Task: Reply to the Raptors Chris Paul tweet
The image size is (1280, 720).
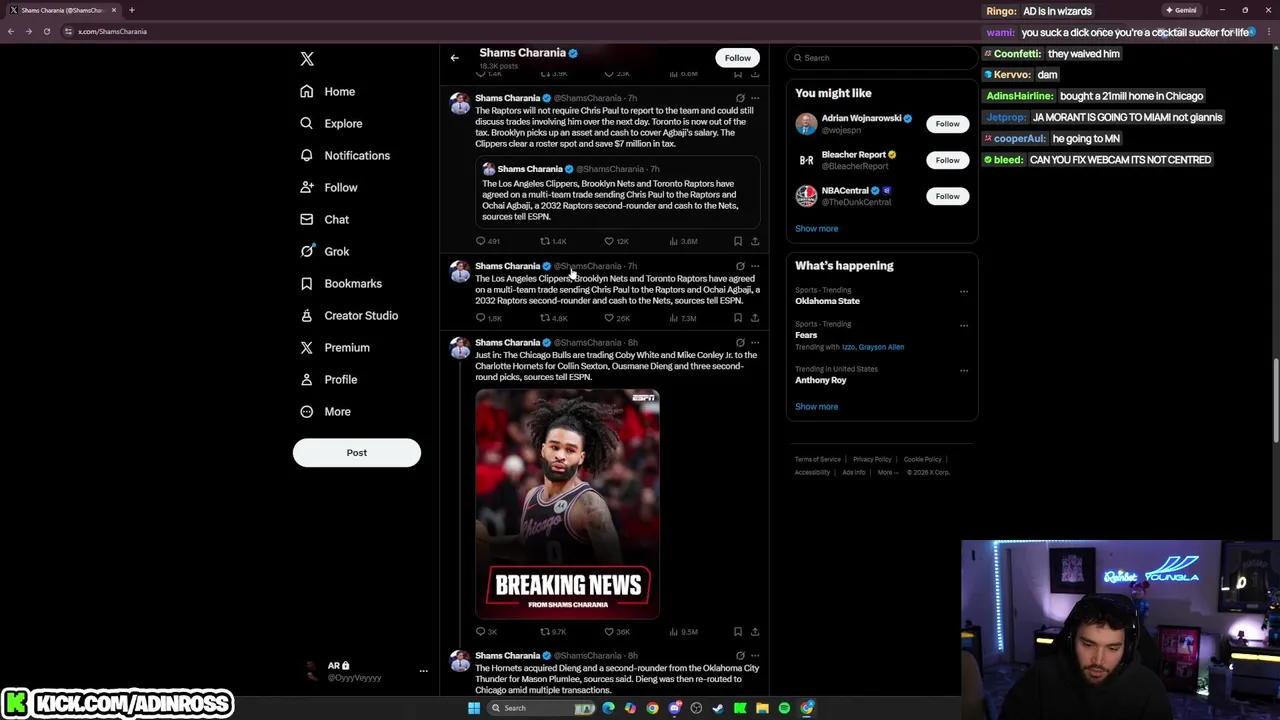Action: [480, 241]
